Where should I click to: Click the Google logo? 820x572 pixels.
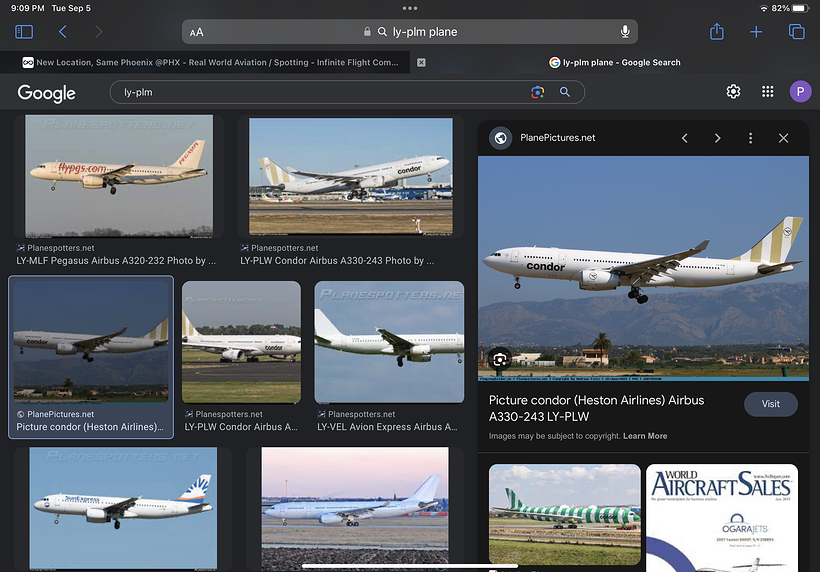[47, 93]
